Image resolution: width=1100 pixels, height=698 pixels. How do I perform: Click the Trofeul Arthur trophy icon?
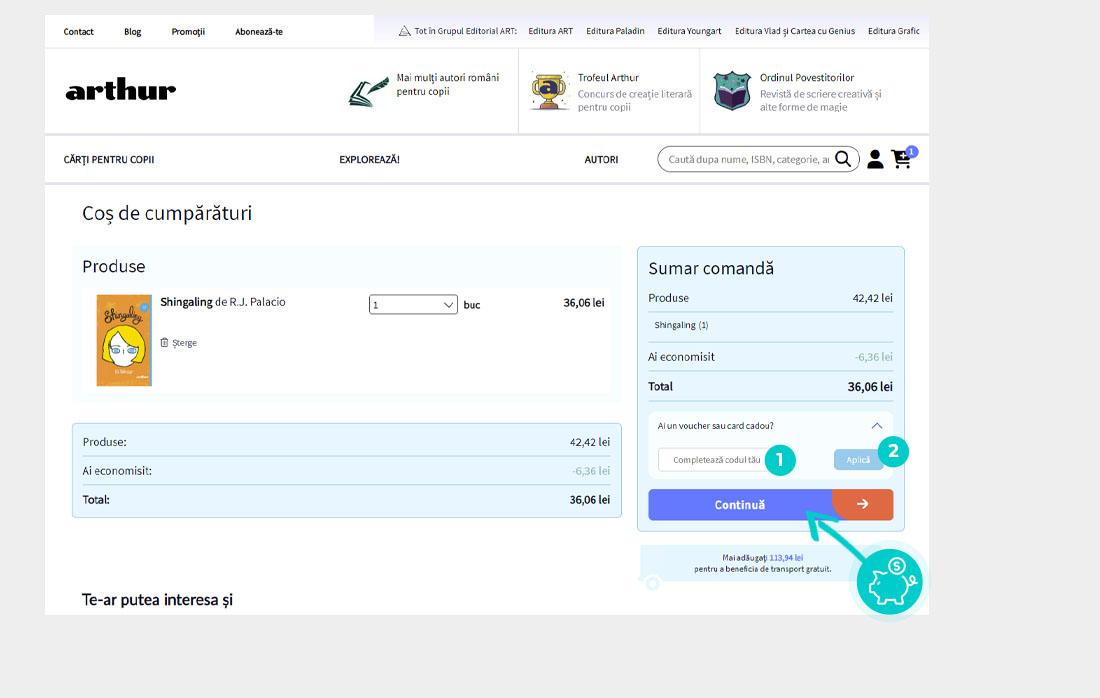tap(549, 91)
